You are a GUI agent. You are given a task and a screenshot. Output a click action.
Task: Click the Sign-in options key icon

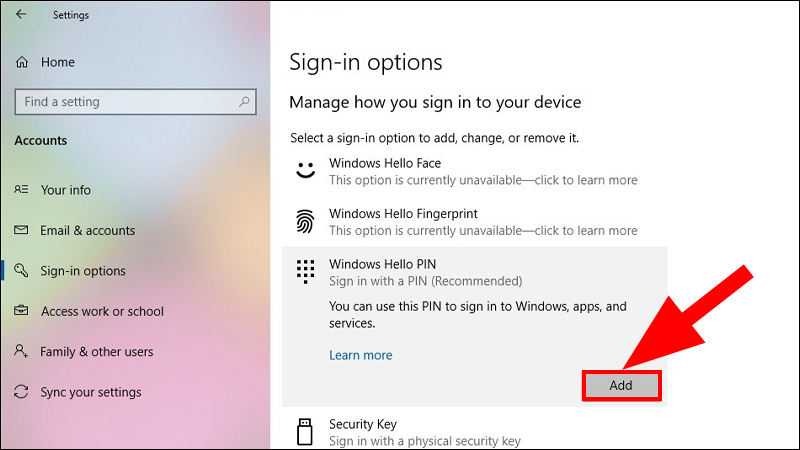click(x=21, y=271)
